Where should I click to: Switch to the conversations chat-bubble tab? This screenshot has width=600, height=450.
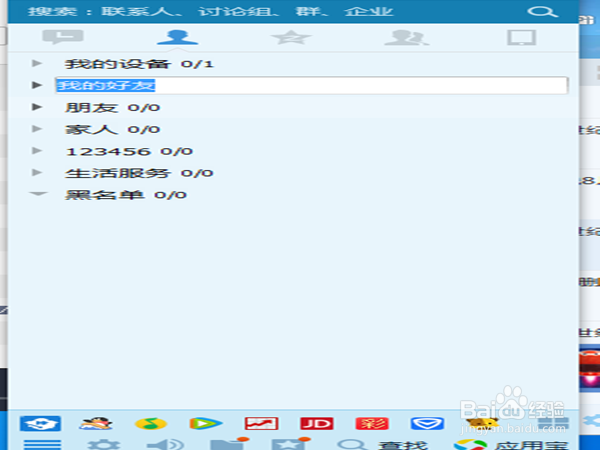pos(63,37)
